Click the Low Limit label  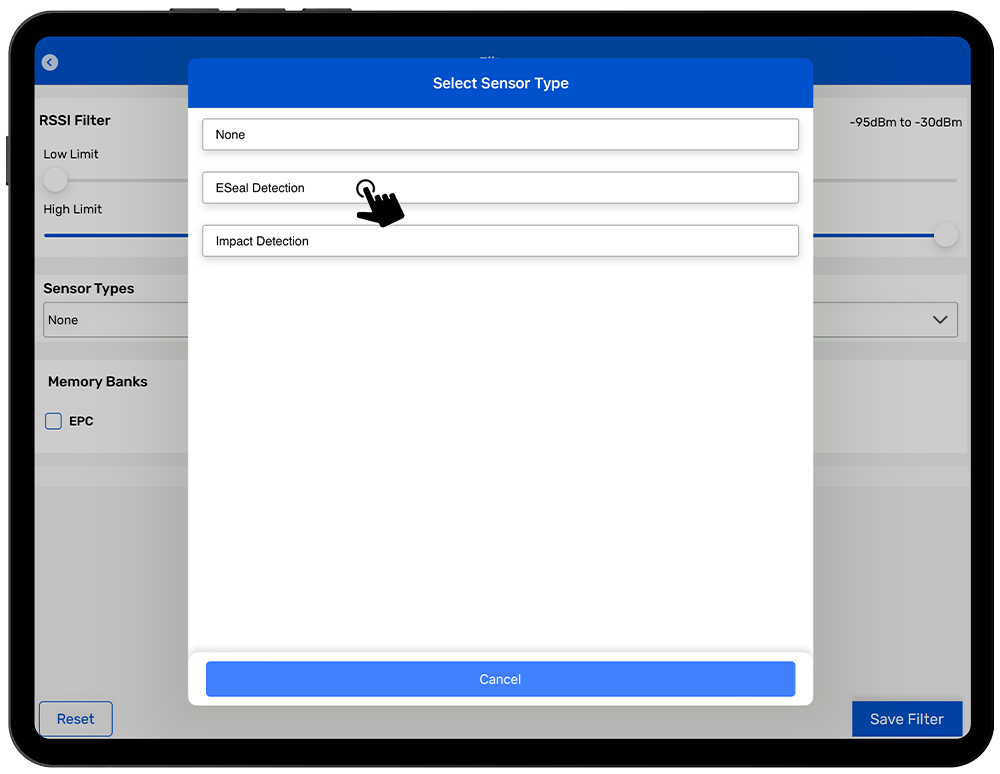tap(71, 154)
